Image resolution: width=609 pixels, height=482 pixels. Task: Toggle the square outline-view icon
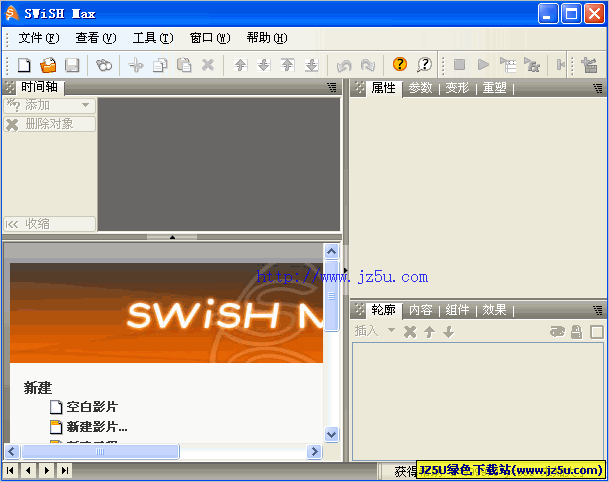597,332
